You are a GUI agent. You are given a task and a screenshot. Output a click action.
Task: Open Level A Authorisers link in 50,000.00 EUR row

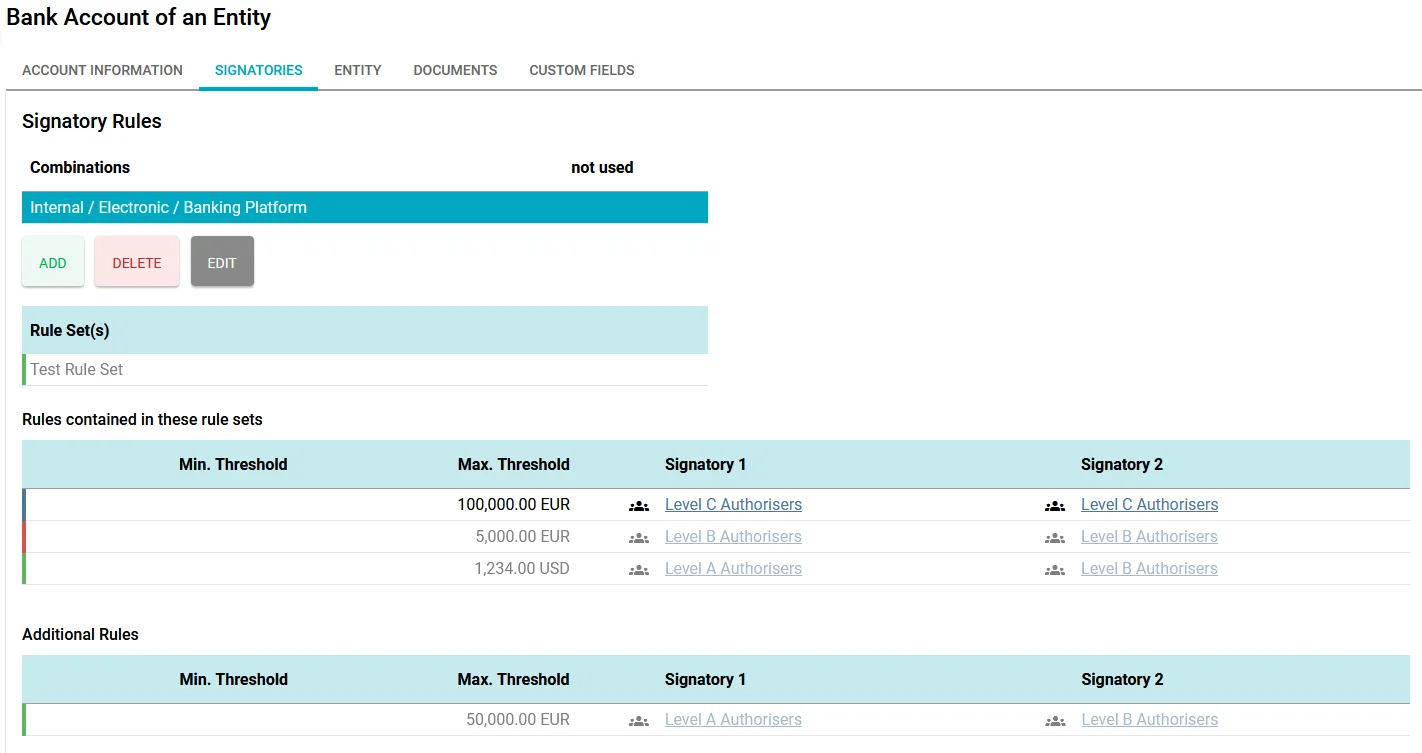coord(733,720)
